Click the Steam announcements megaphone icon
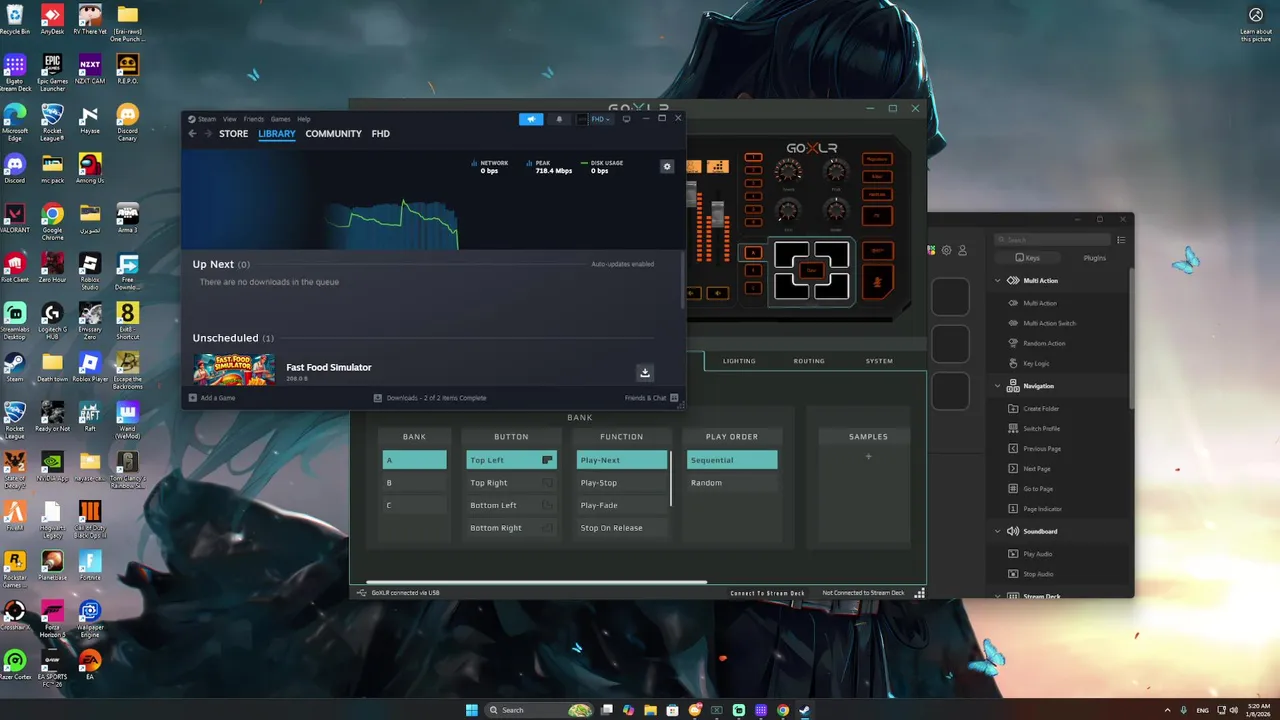The image size is (1280, 720). (531, 119)
